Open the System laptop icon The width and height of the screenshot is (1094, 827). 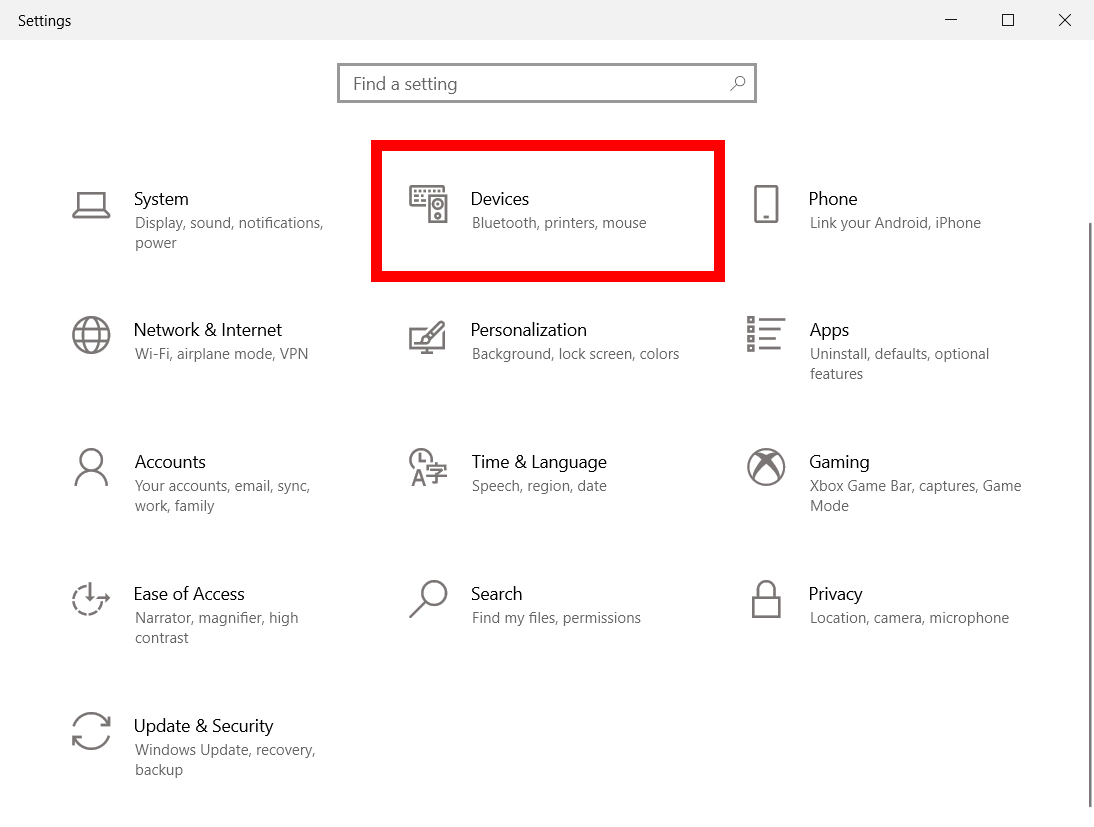(91, 205)
